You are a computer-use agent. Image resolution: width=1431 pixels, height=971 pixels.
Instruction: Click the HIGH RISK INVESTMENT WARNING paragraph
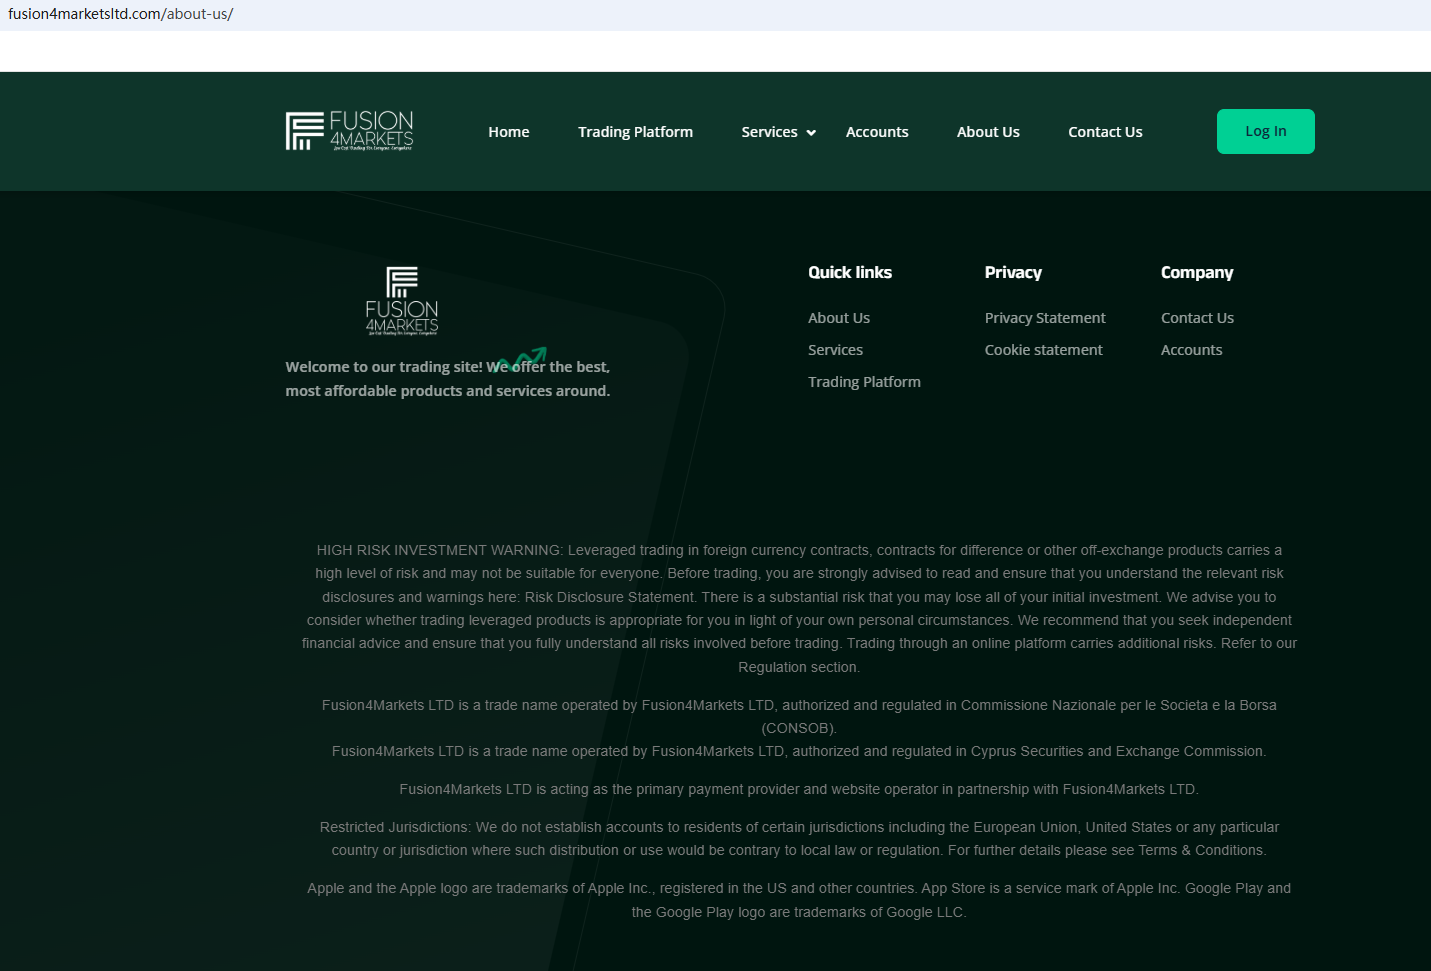(x=799, y=608)
